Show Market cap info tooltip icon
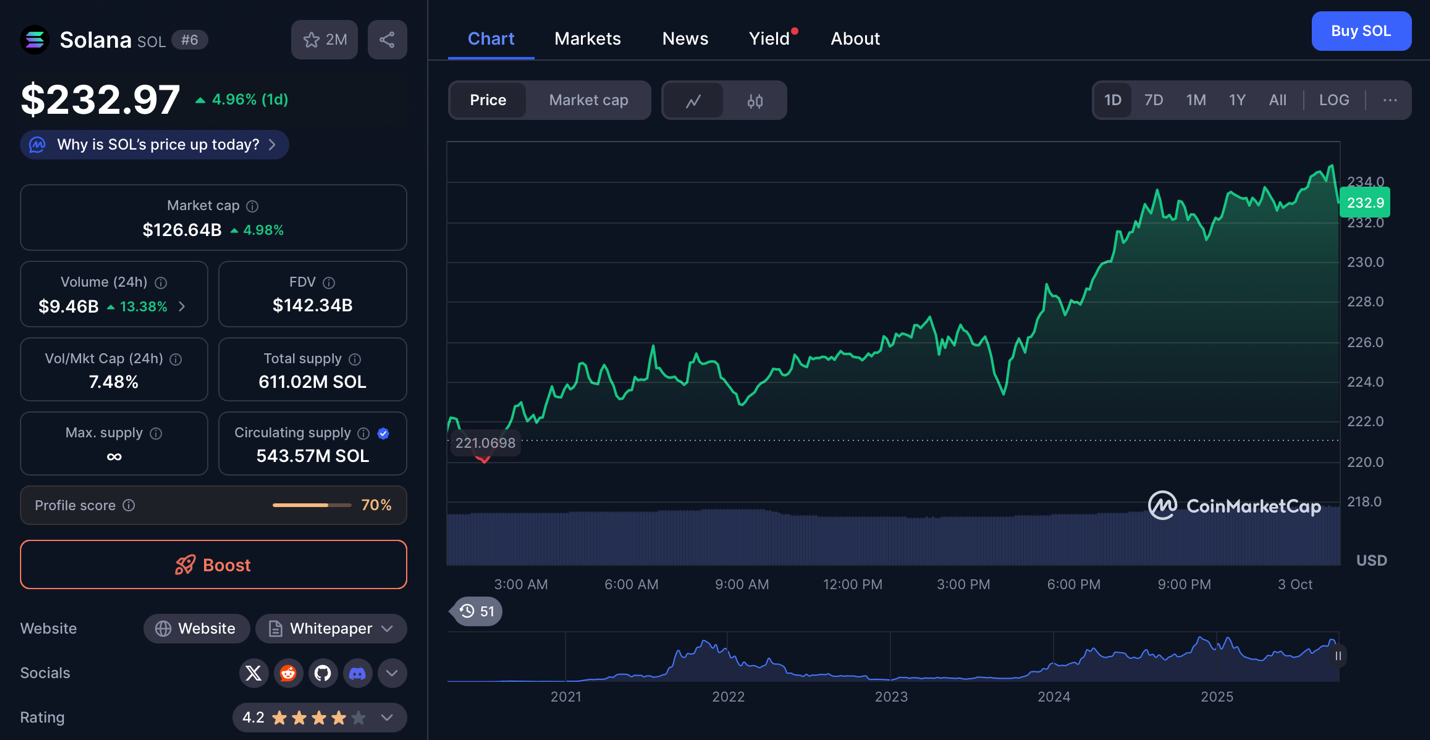 [x=253, y=206]
